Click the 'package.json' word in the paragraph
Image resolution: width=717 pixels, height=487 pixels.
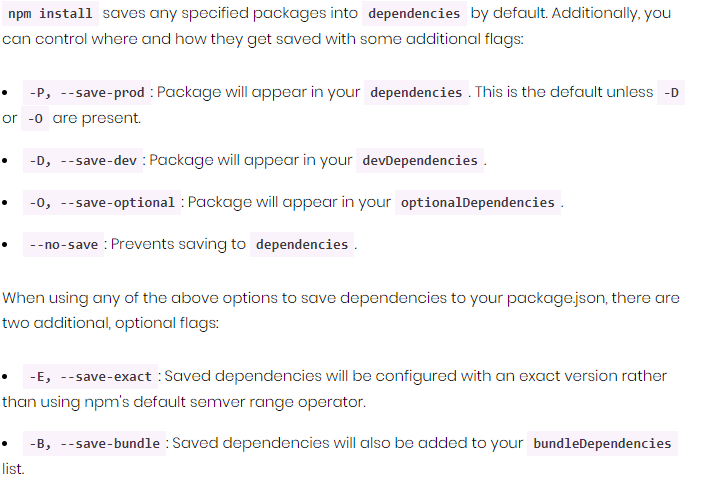[557, 298]
